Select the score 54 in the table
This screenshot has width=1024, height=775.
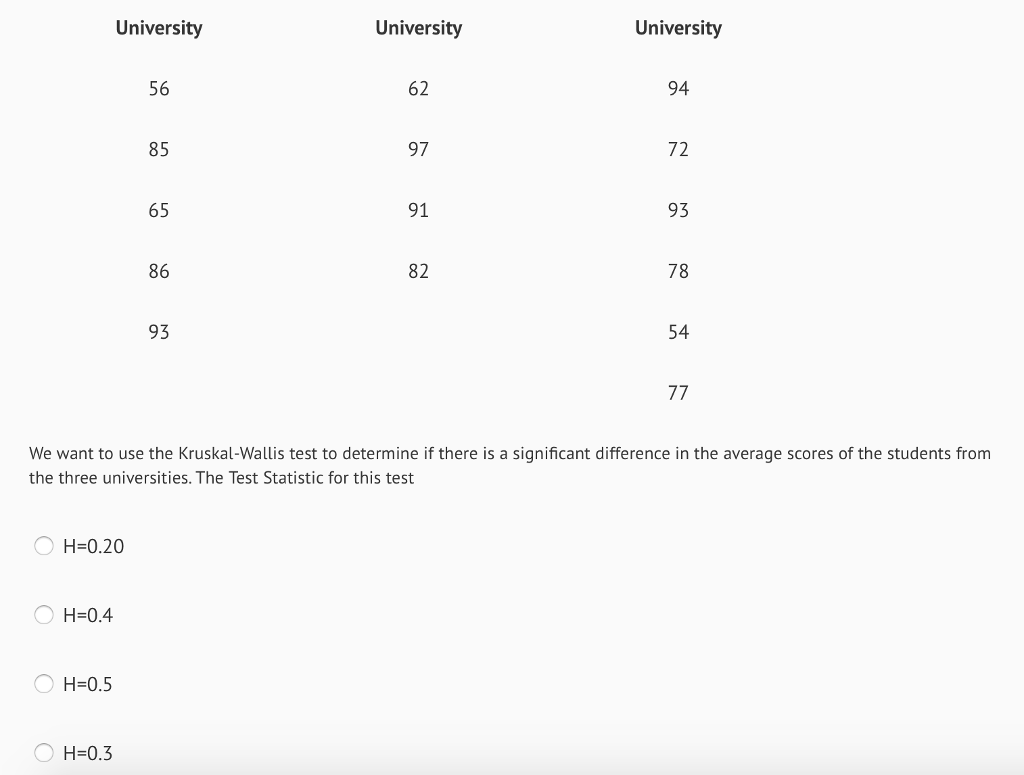coord(678,332)
